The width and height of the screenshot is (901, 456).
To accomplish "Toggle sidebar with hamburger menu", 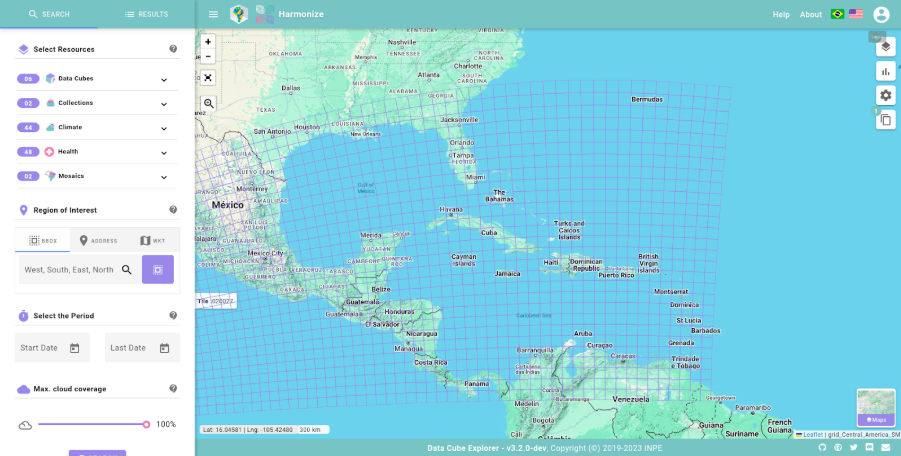I will [x=213, y=14].
